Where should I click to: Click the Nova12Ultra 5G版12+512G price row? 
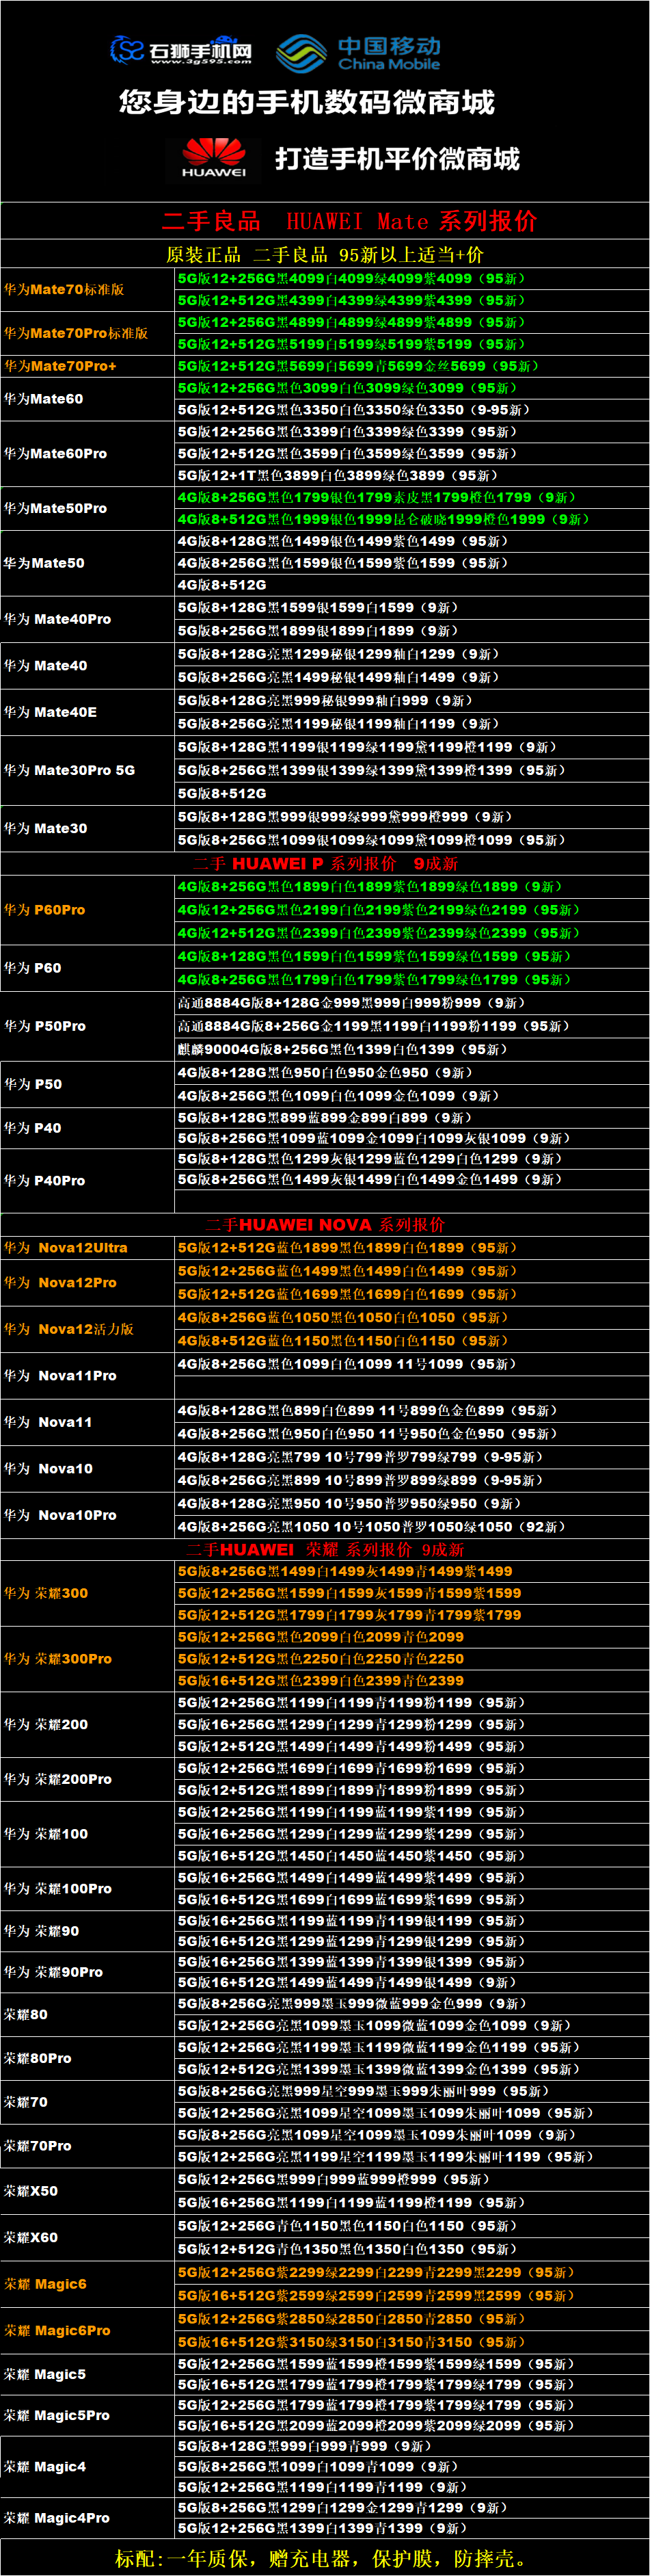[x=412, y=1248]
